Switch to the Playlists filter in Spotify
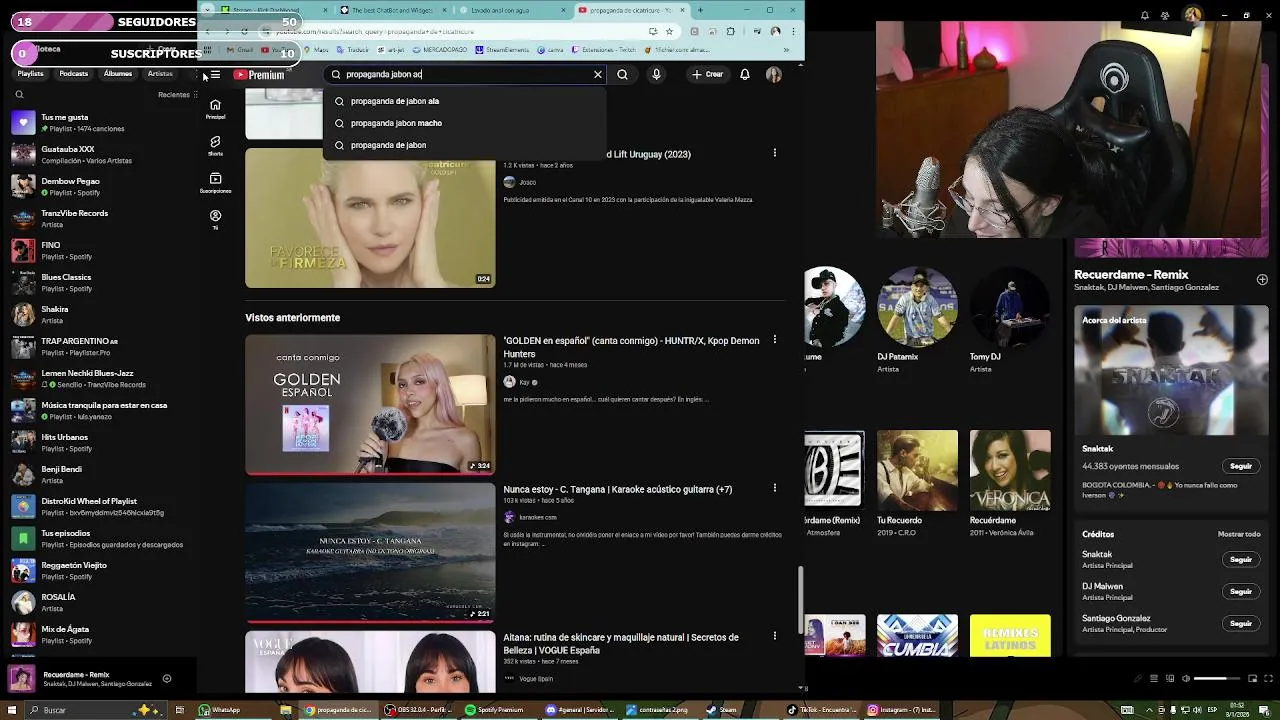Image resolution: width=1280 pixels, height=720 pixels. point(31,74)
